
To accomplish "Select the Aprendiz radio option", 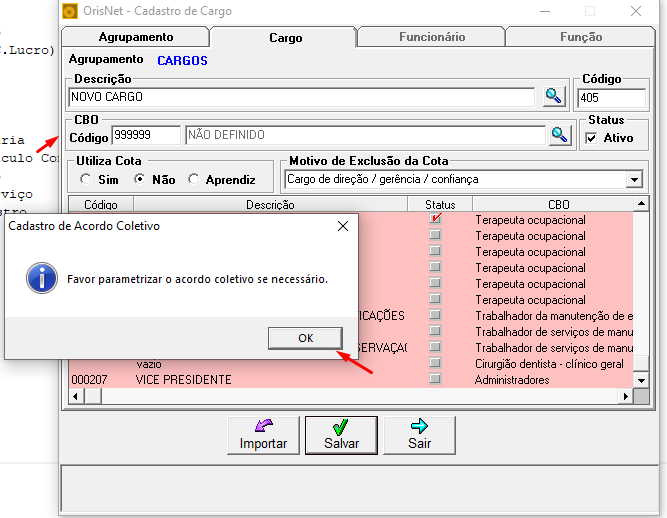I will pos(194,179).
